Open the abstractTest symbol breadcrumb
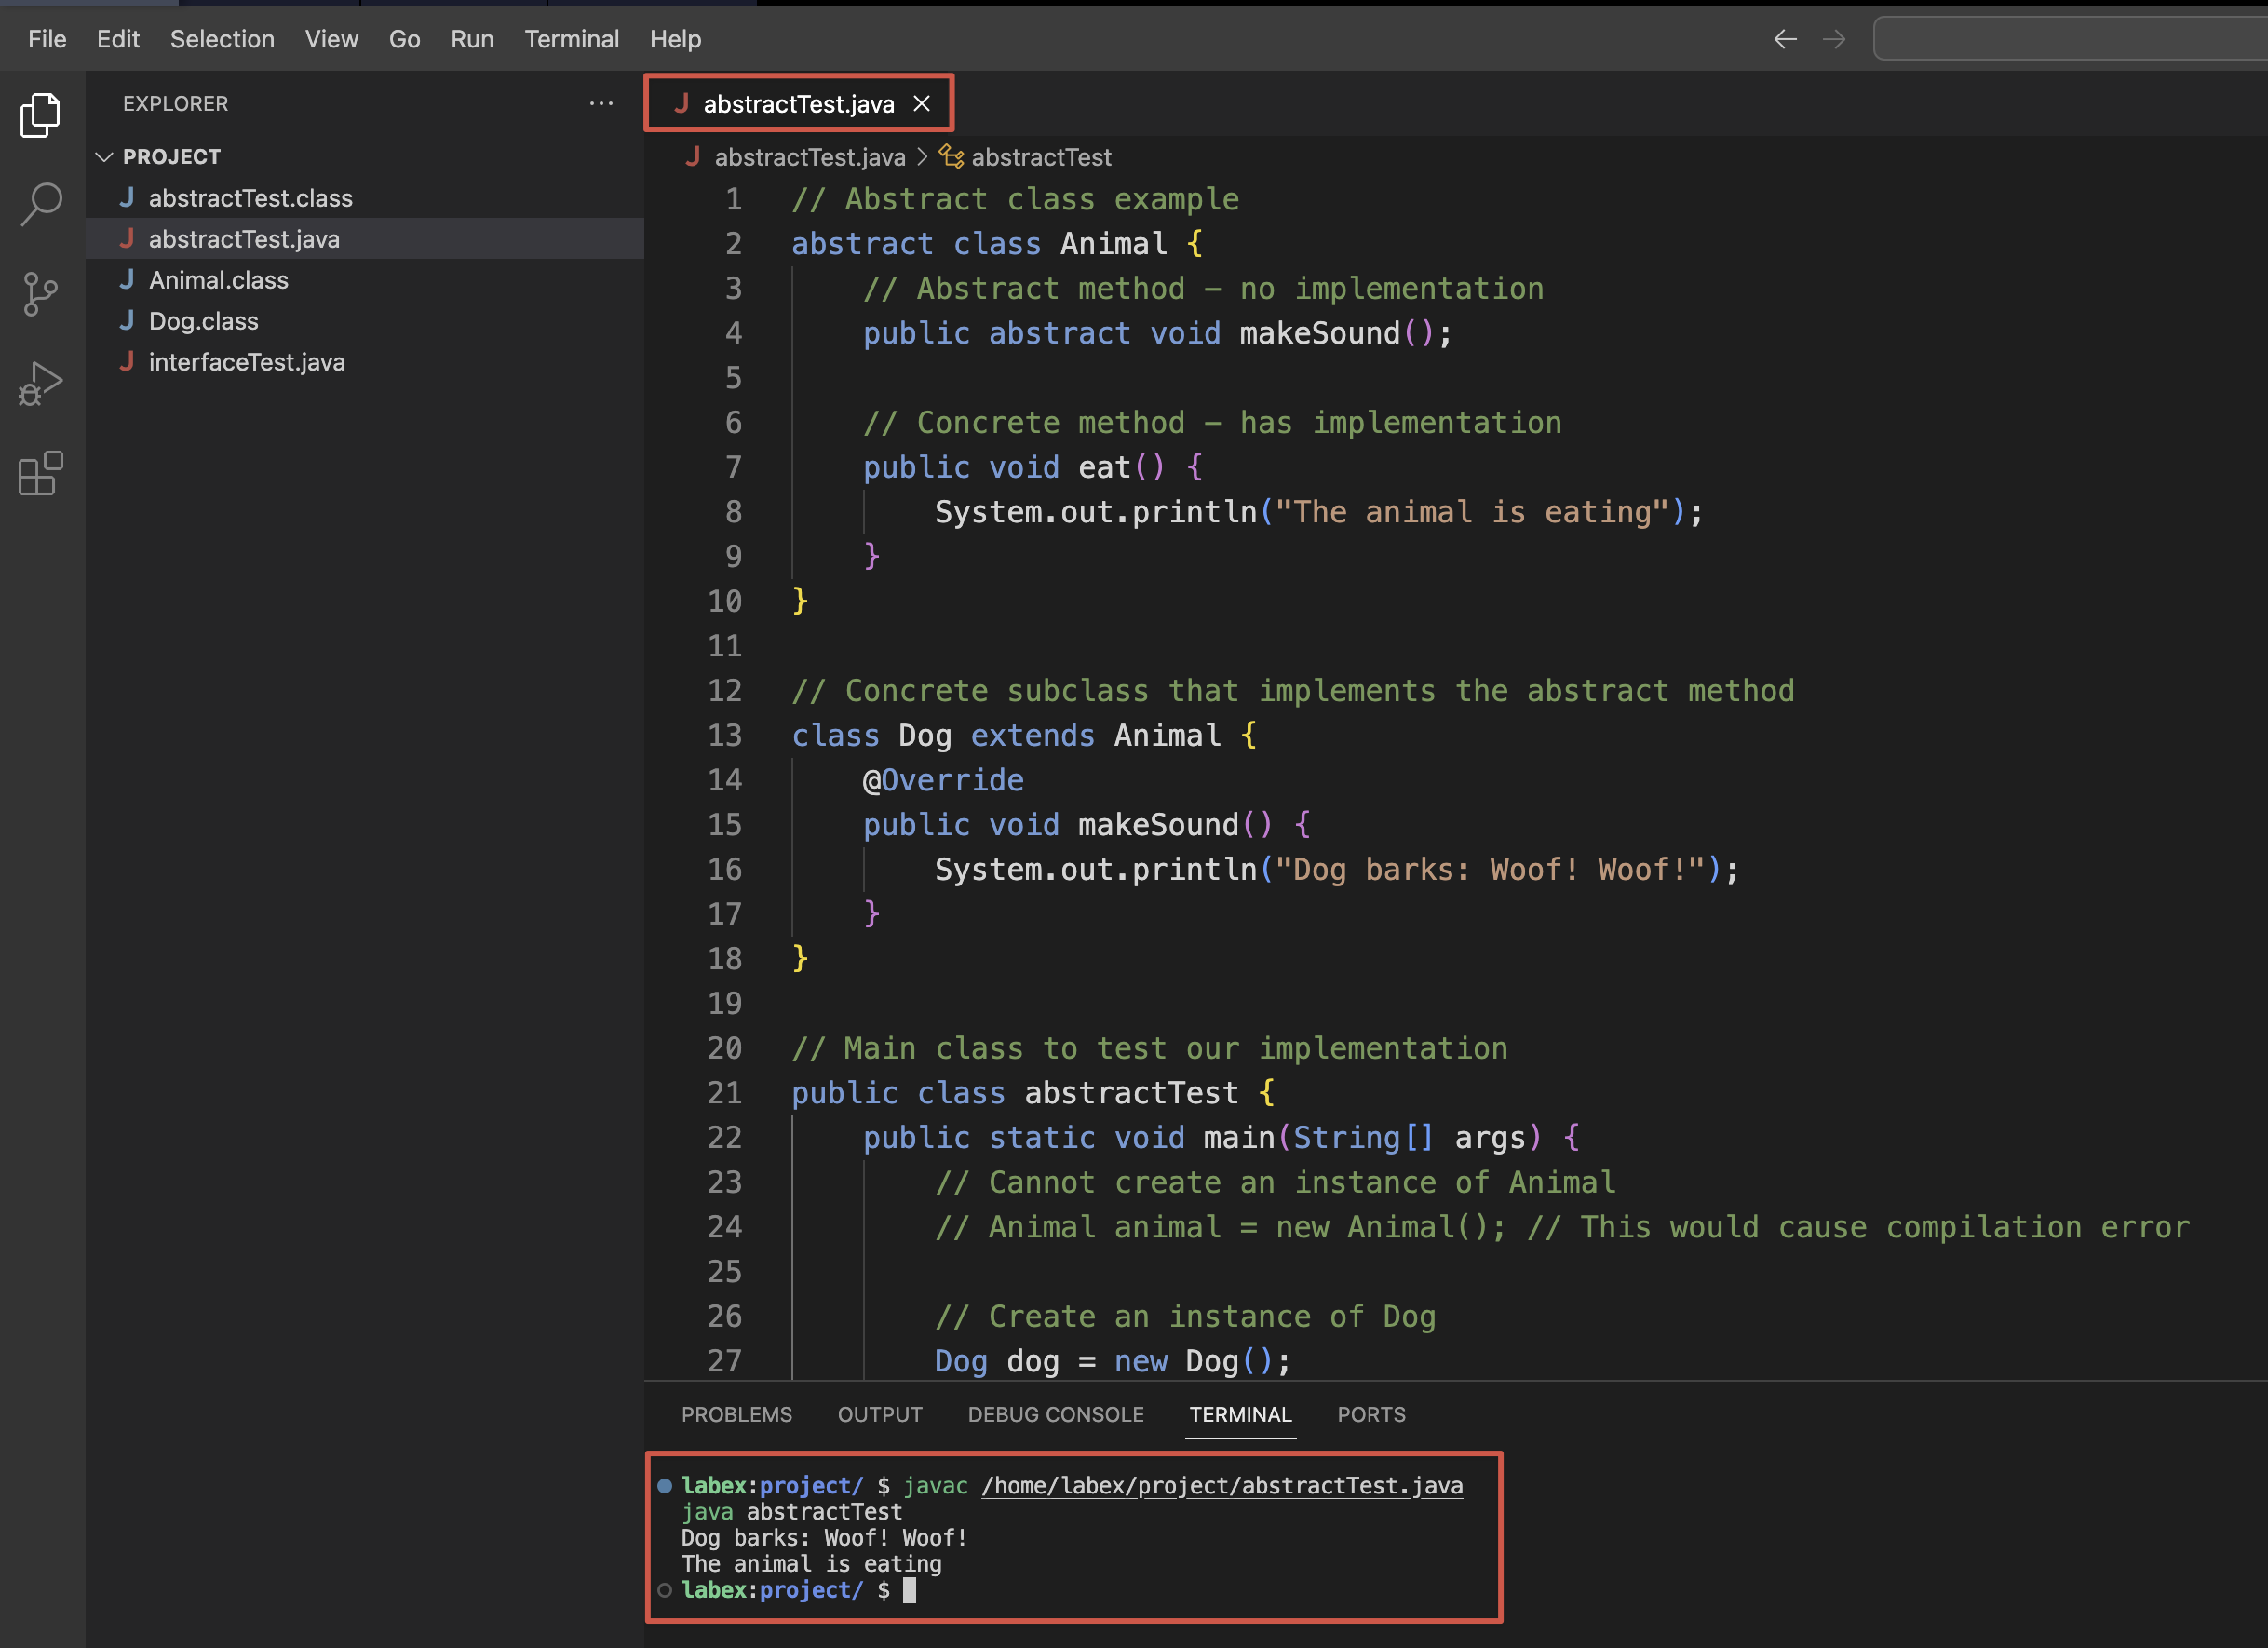The height and width of the screenshot is (1648, 2268). point(1041,157)
